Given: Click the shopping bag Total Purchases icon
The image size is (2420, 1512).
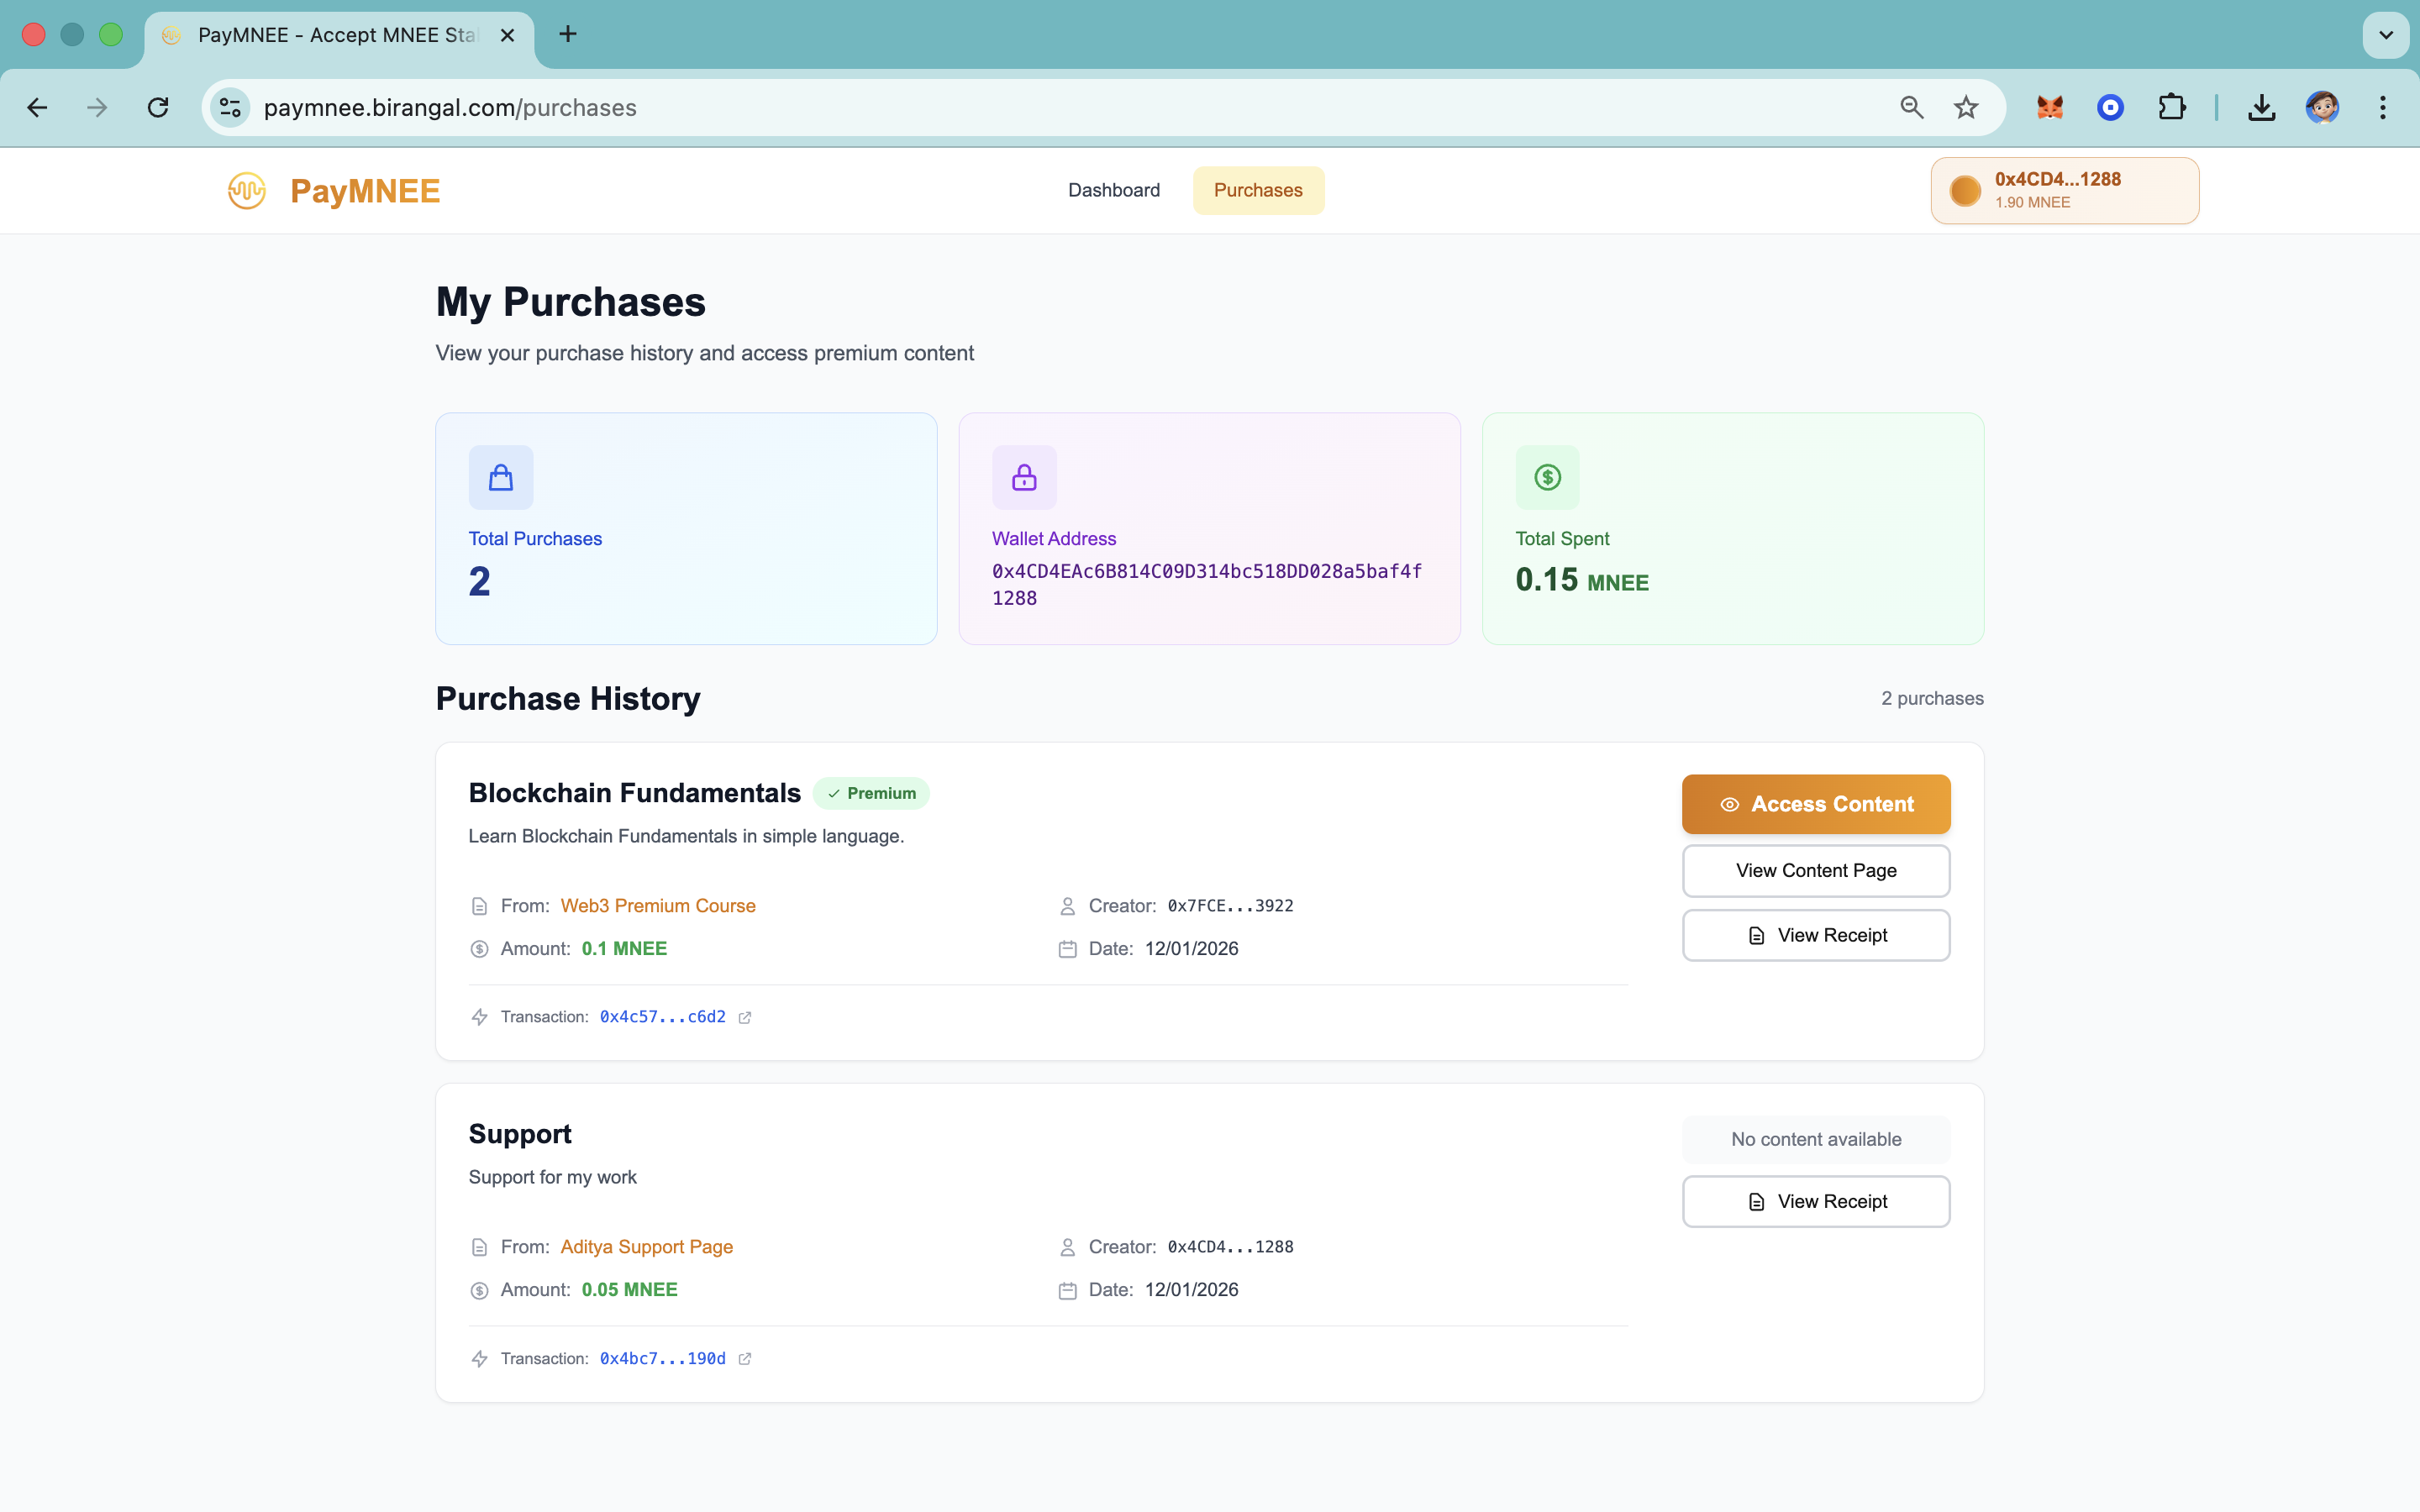Looking at the screenshot, I should click(x=501, y=477).
